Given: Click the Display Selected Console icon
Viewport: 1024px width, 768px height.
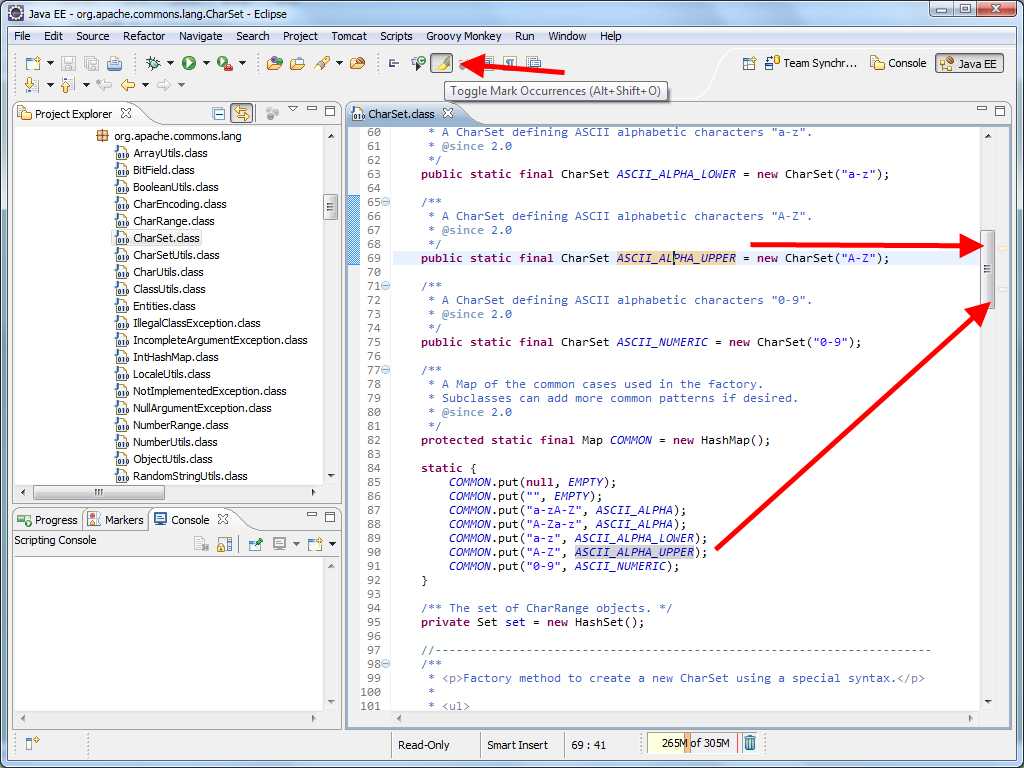Looking at the screenshot, I should tap(280, 543).
